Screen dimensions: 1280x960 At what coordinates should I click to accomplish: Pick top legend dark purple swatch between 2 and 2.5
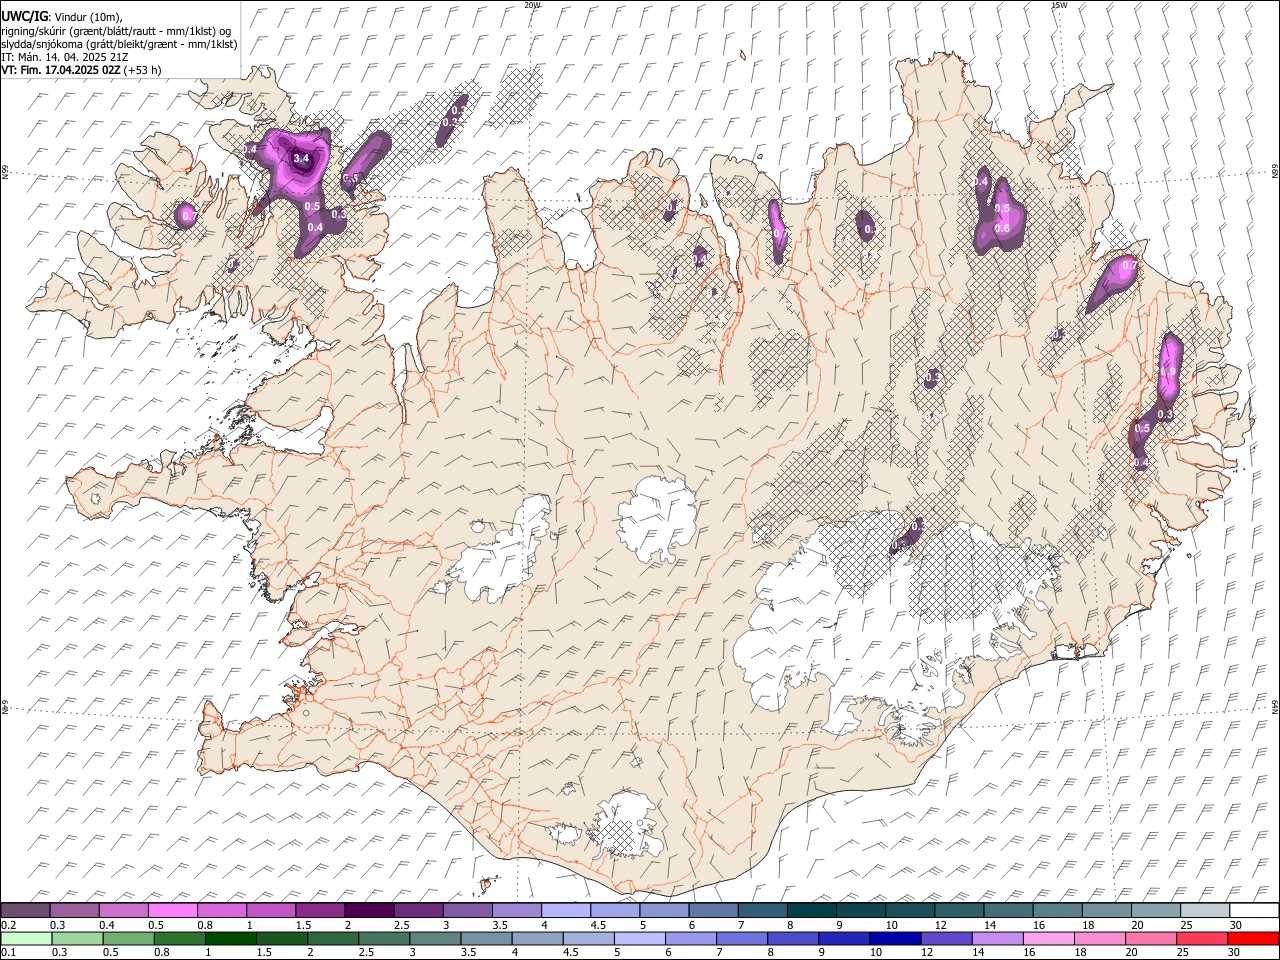coord(369,910)
